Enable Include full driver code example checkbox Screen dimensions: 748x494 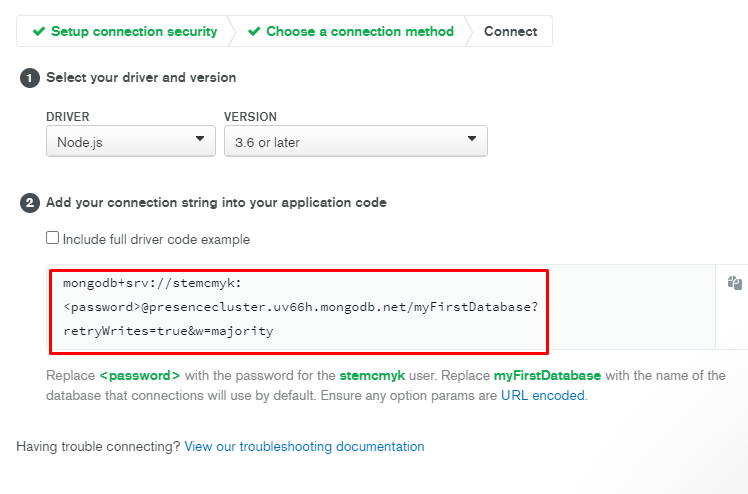pos(52,237)
